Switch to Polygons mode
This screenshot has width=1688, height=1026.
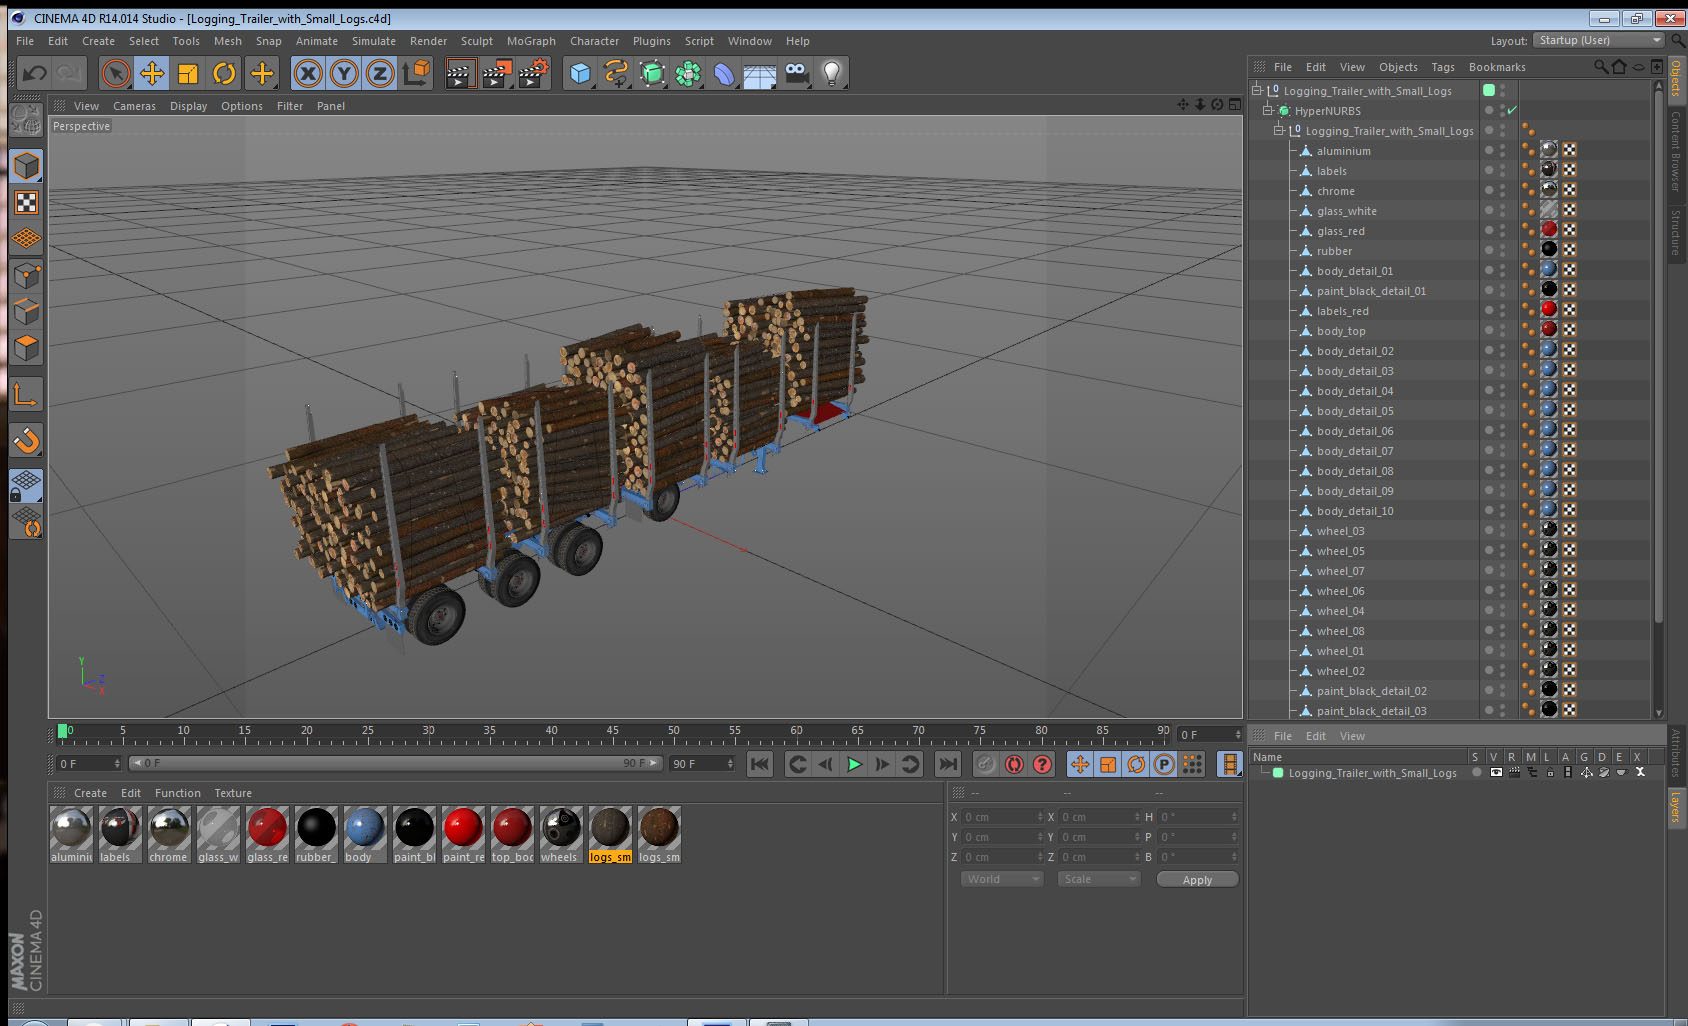click(27, 347)
